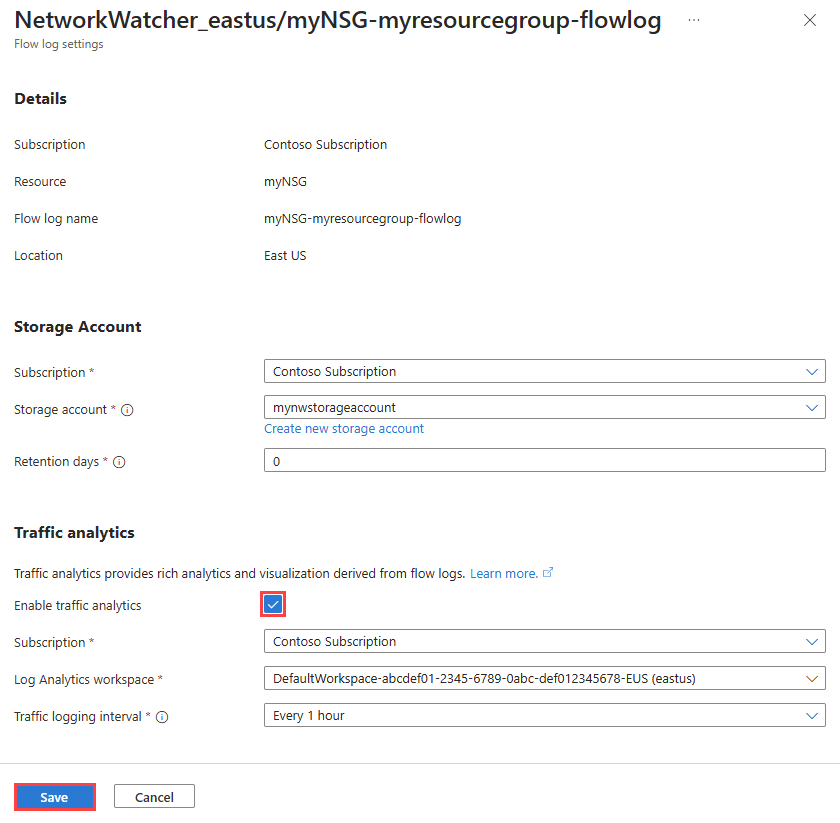Click the Retention days info icon
The image size is (840, 823).
[120, 462]
